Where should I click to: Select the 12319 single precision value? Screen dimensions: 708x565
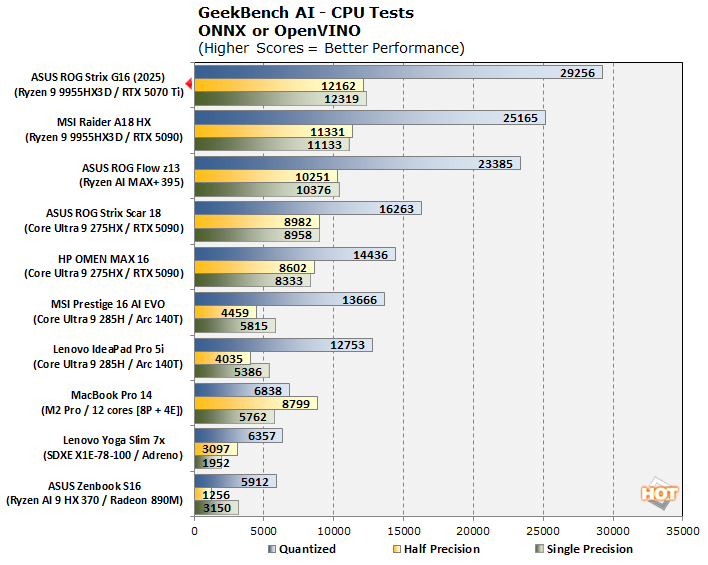click(341, 99)
